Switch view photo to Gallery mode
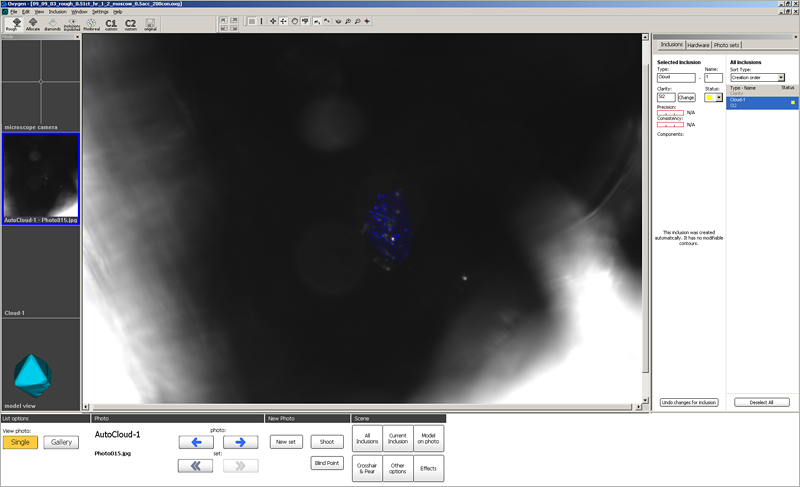The height and width of the screenshot is (487, 800). tap(60, 442)
